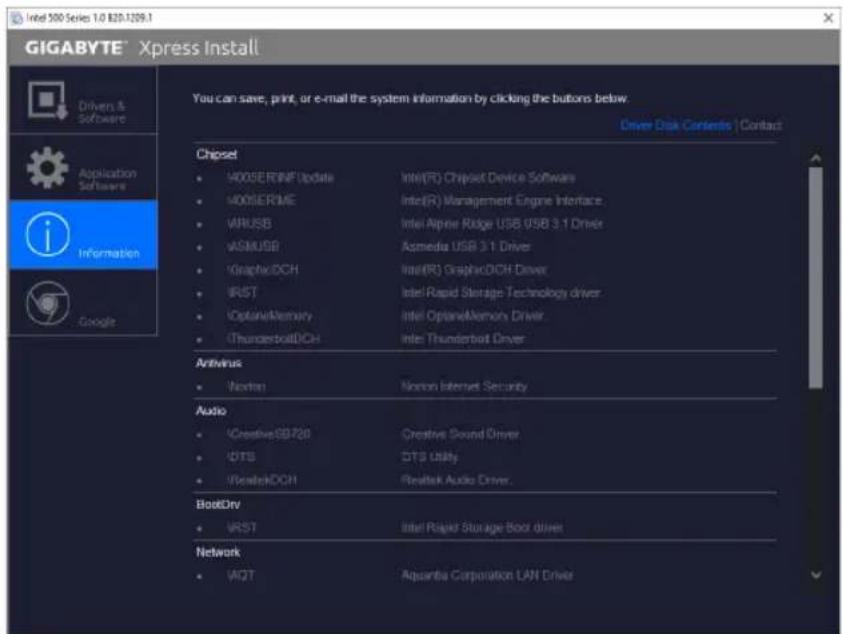The width and height of the screenshot is (843, 634).
Task: Open the Google Chrome icon in sidebar
Action: click(x=47, y=303)
